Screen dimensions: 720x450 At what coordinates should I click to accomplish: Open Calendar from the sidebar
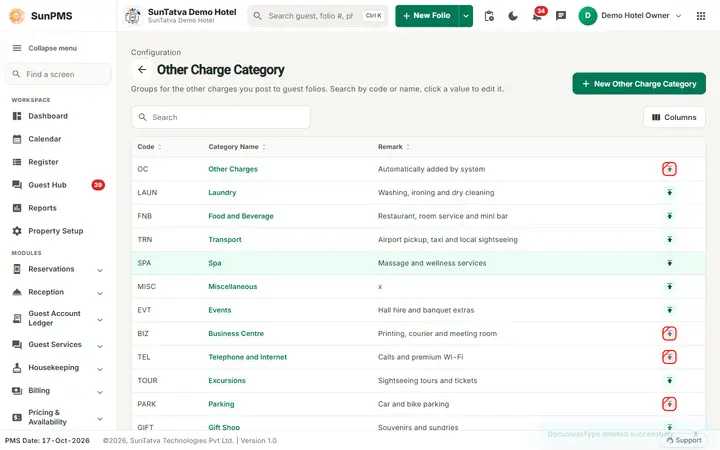coord(58,139)
